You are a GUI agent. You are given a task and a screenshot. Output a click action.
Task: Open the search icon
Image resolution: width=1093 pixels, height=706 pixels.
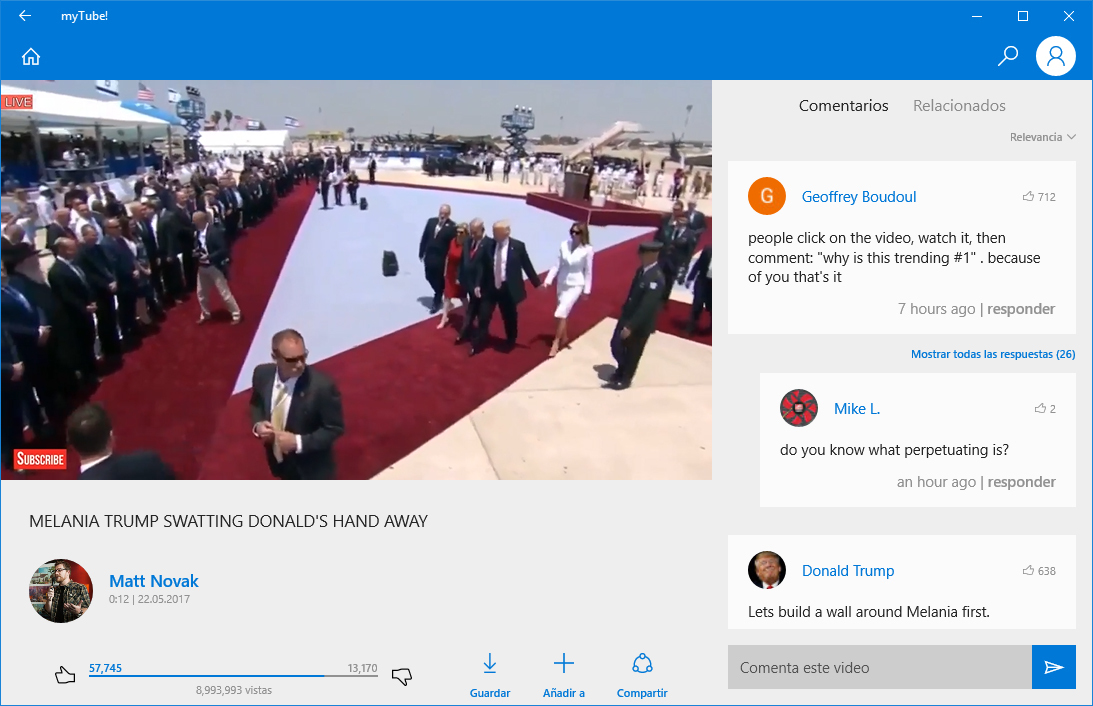(1007, 56)
